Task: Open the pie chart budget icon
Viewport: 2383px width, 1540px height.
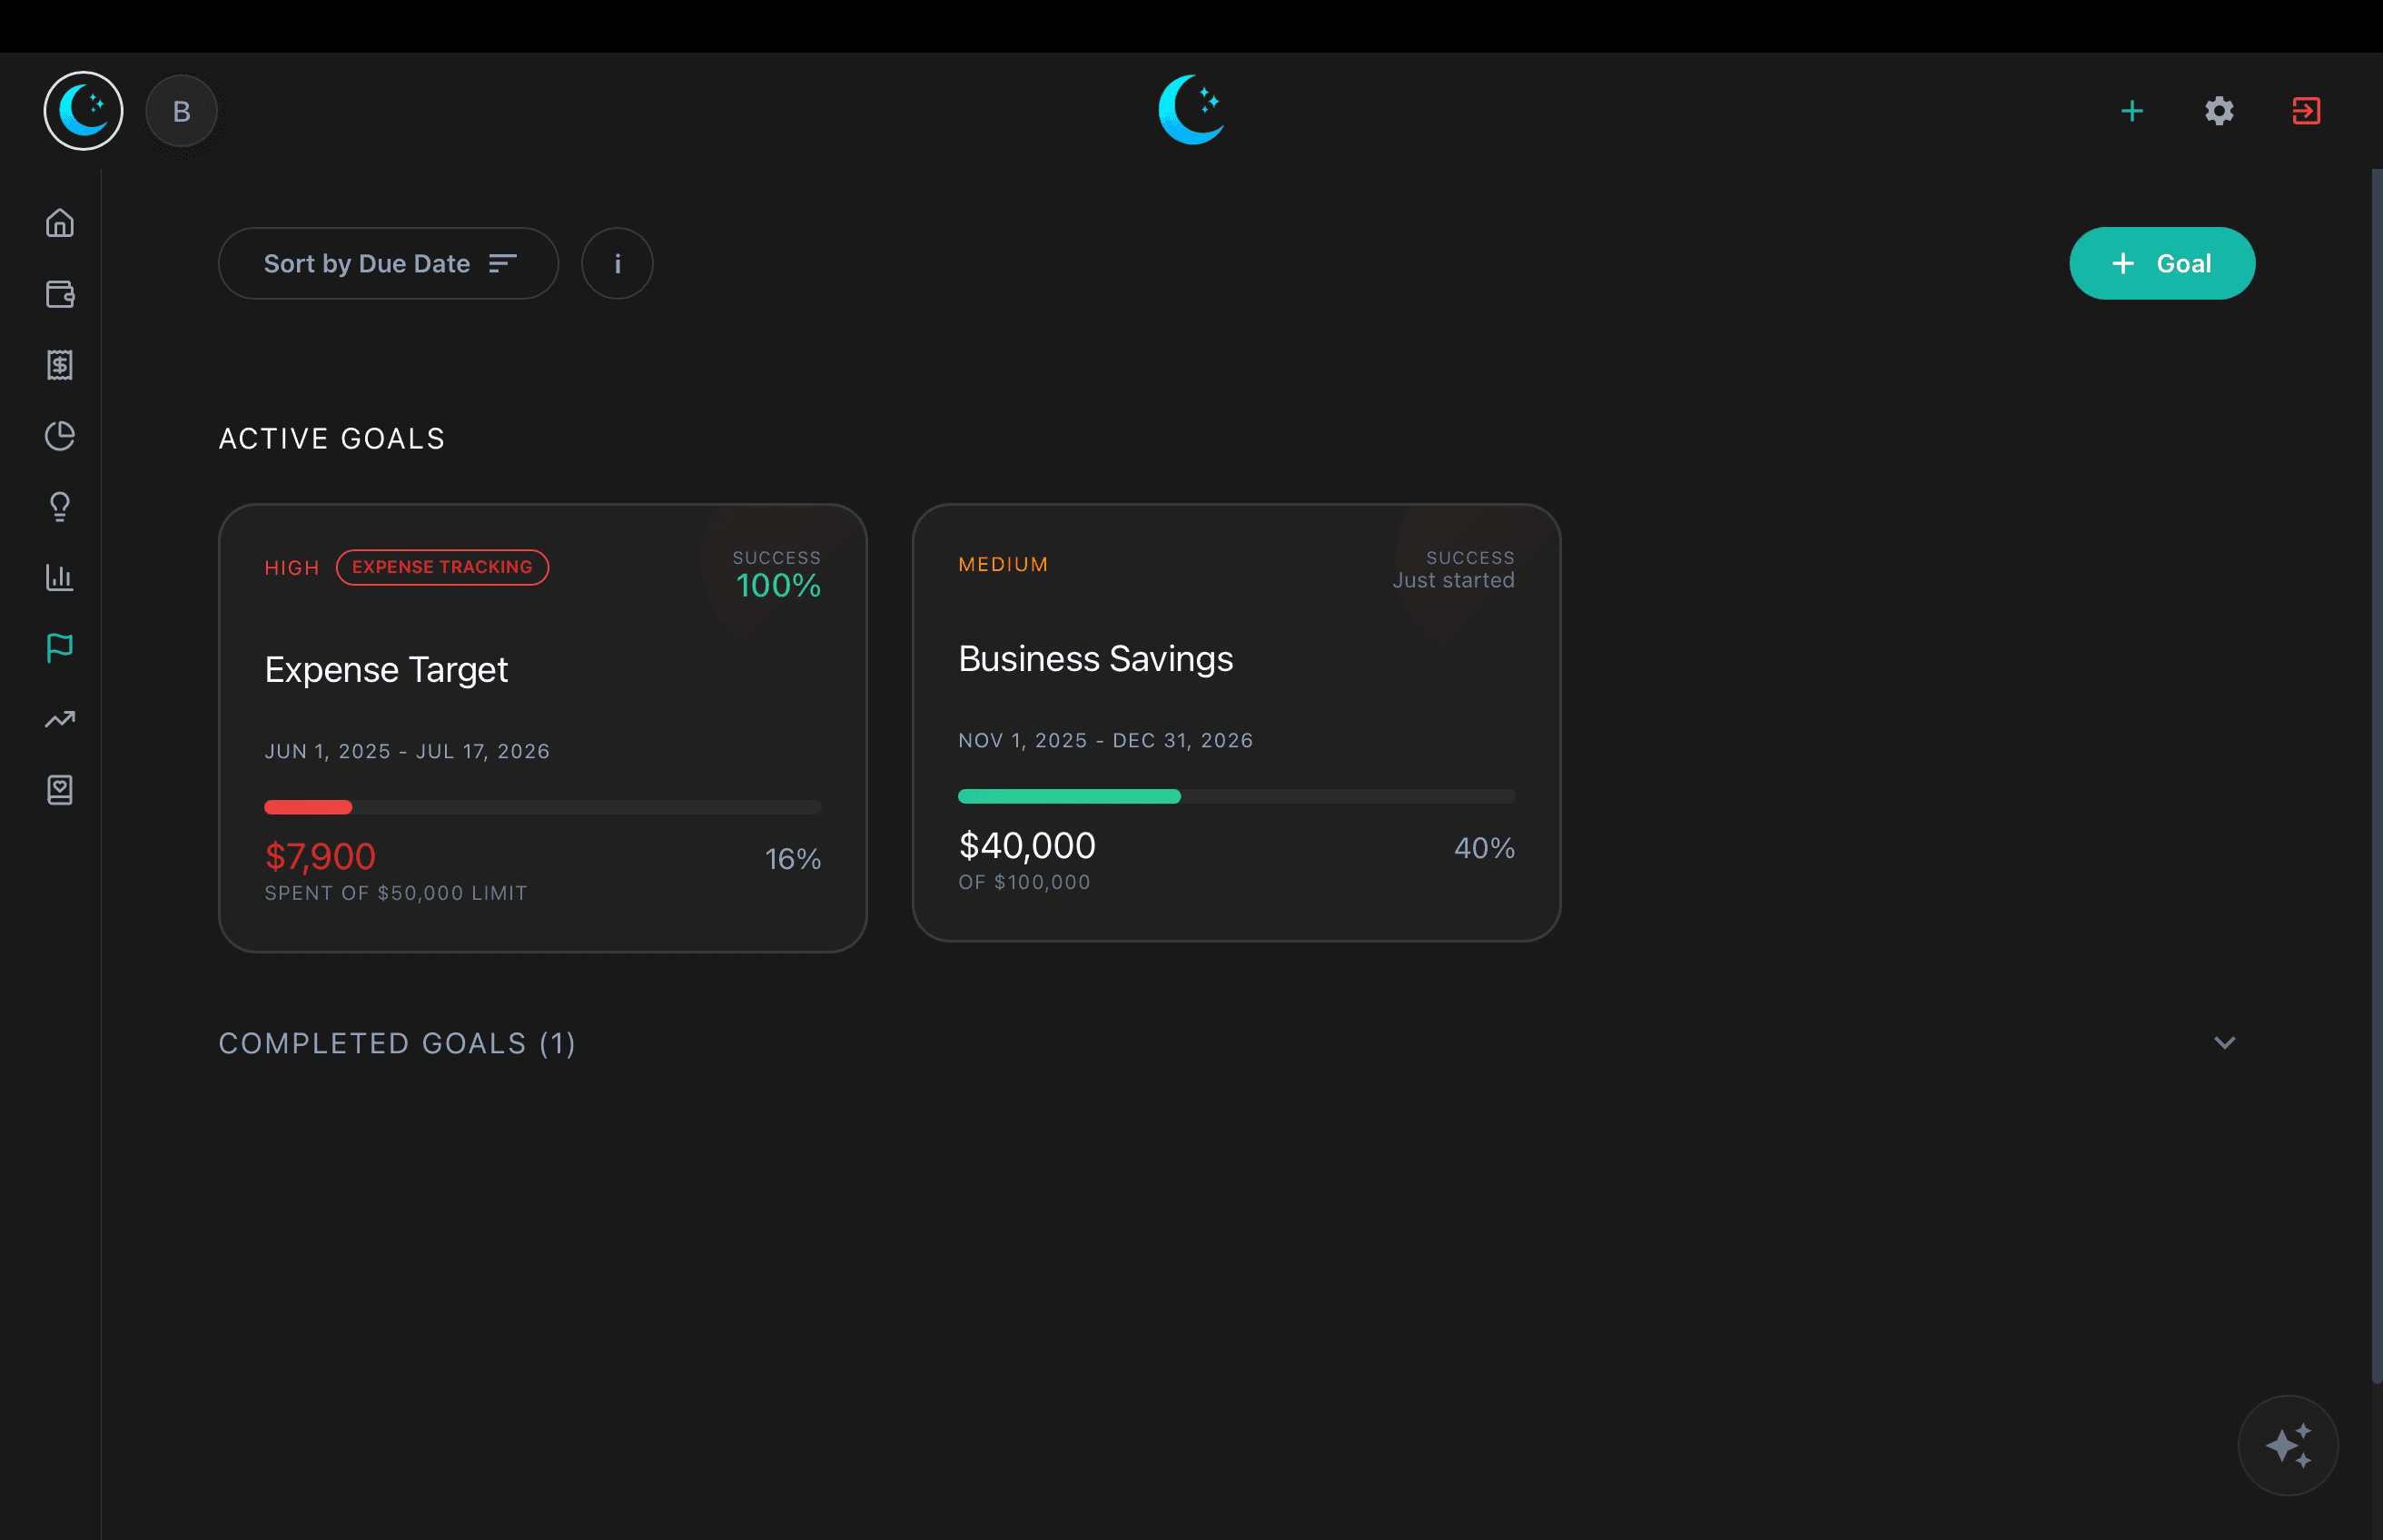Action: tap(60, 436)
